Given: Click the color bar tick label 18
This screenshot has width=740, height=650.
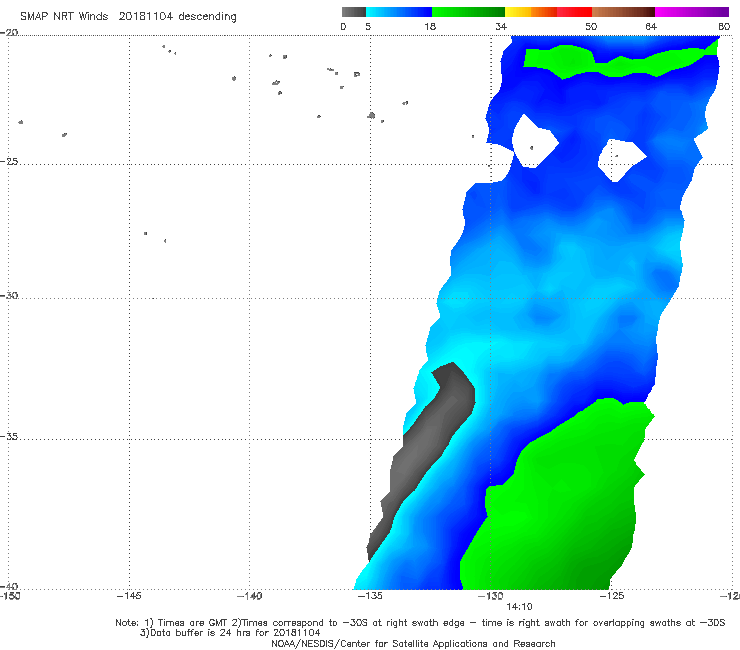Looking at the screenshot, I should point(430,26).
